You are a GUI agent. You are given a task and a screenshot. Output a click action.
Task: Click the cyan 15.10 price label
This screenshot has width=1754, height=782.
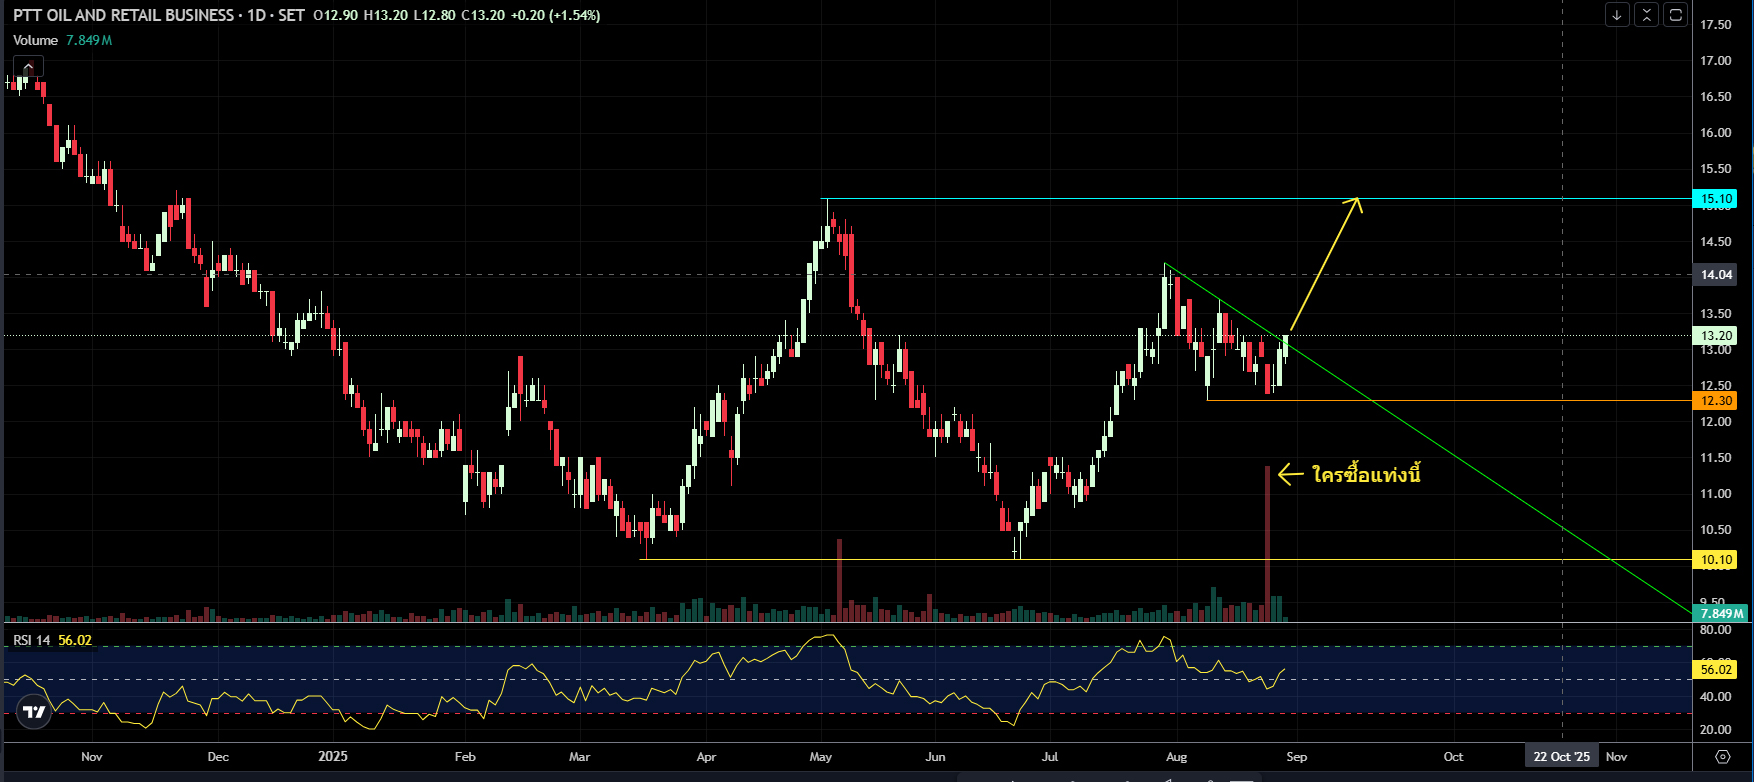(x=1717, y=199)
